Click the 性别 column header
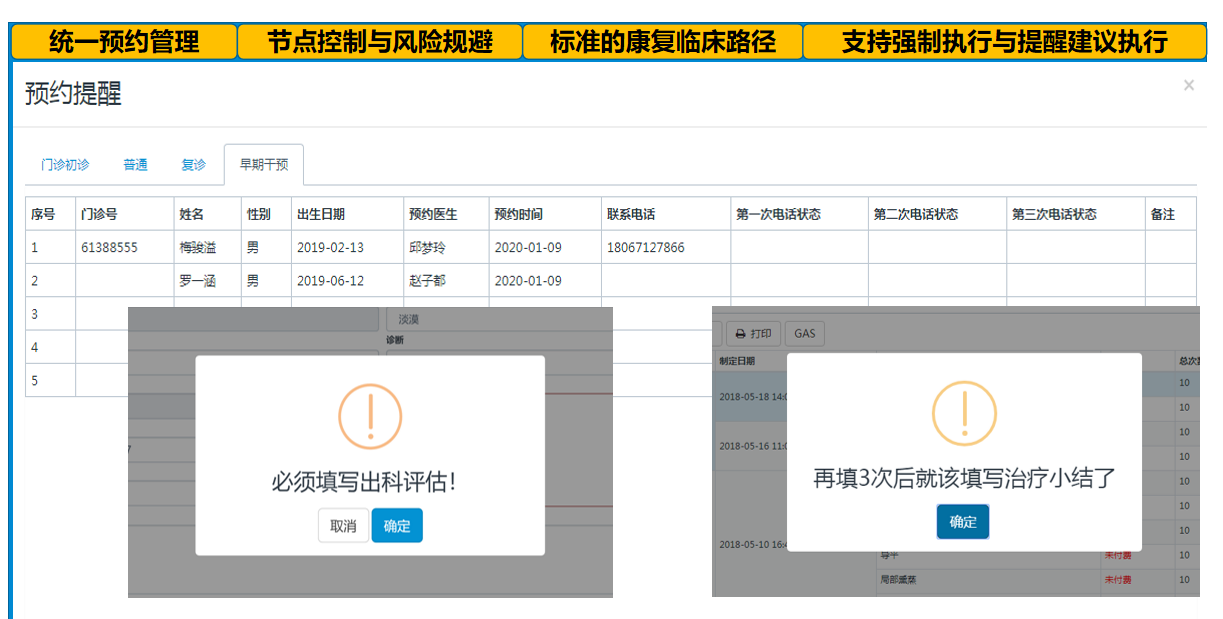The image size is (1223, 619). [x=266, y=214]
